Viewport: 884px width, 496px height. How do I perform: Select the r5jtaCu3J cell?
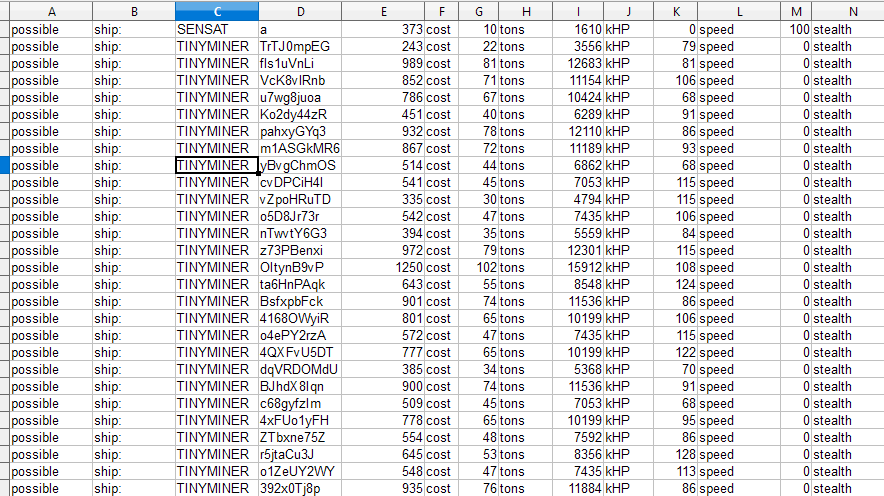point(300,454)
